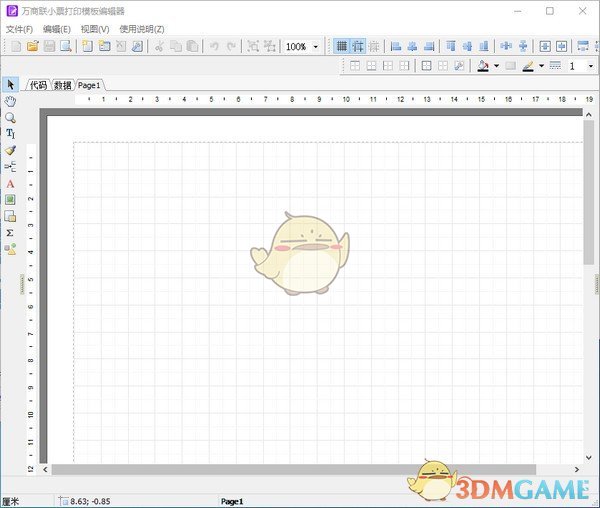Viewport: 600px width, 508px height.
Task: Insert a text object with A tool
Action: pyautogui.click(x=10, y=184)
